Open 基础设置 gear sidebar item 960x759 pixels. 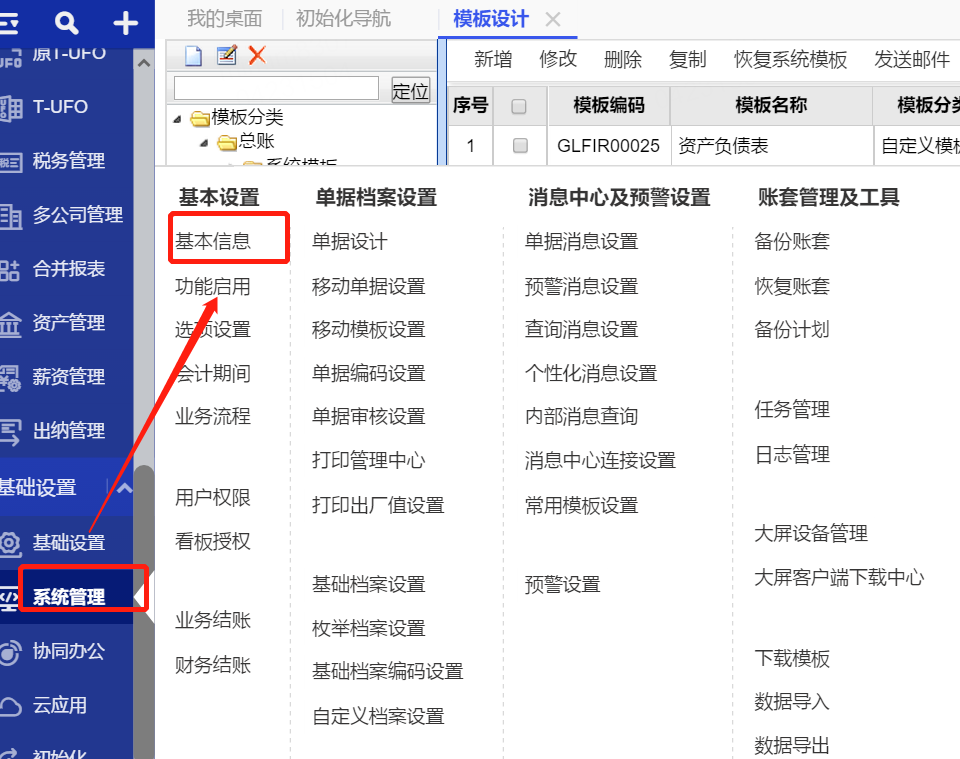[69, 542]
